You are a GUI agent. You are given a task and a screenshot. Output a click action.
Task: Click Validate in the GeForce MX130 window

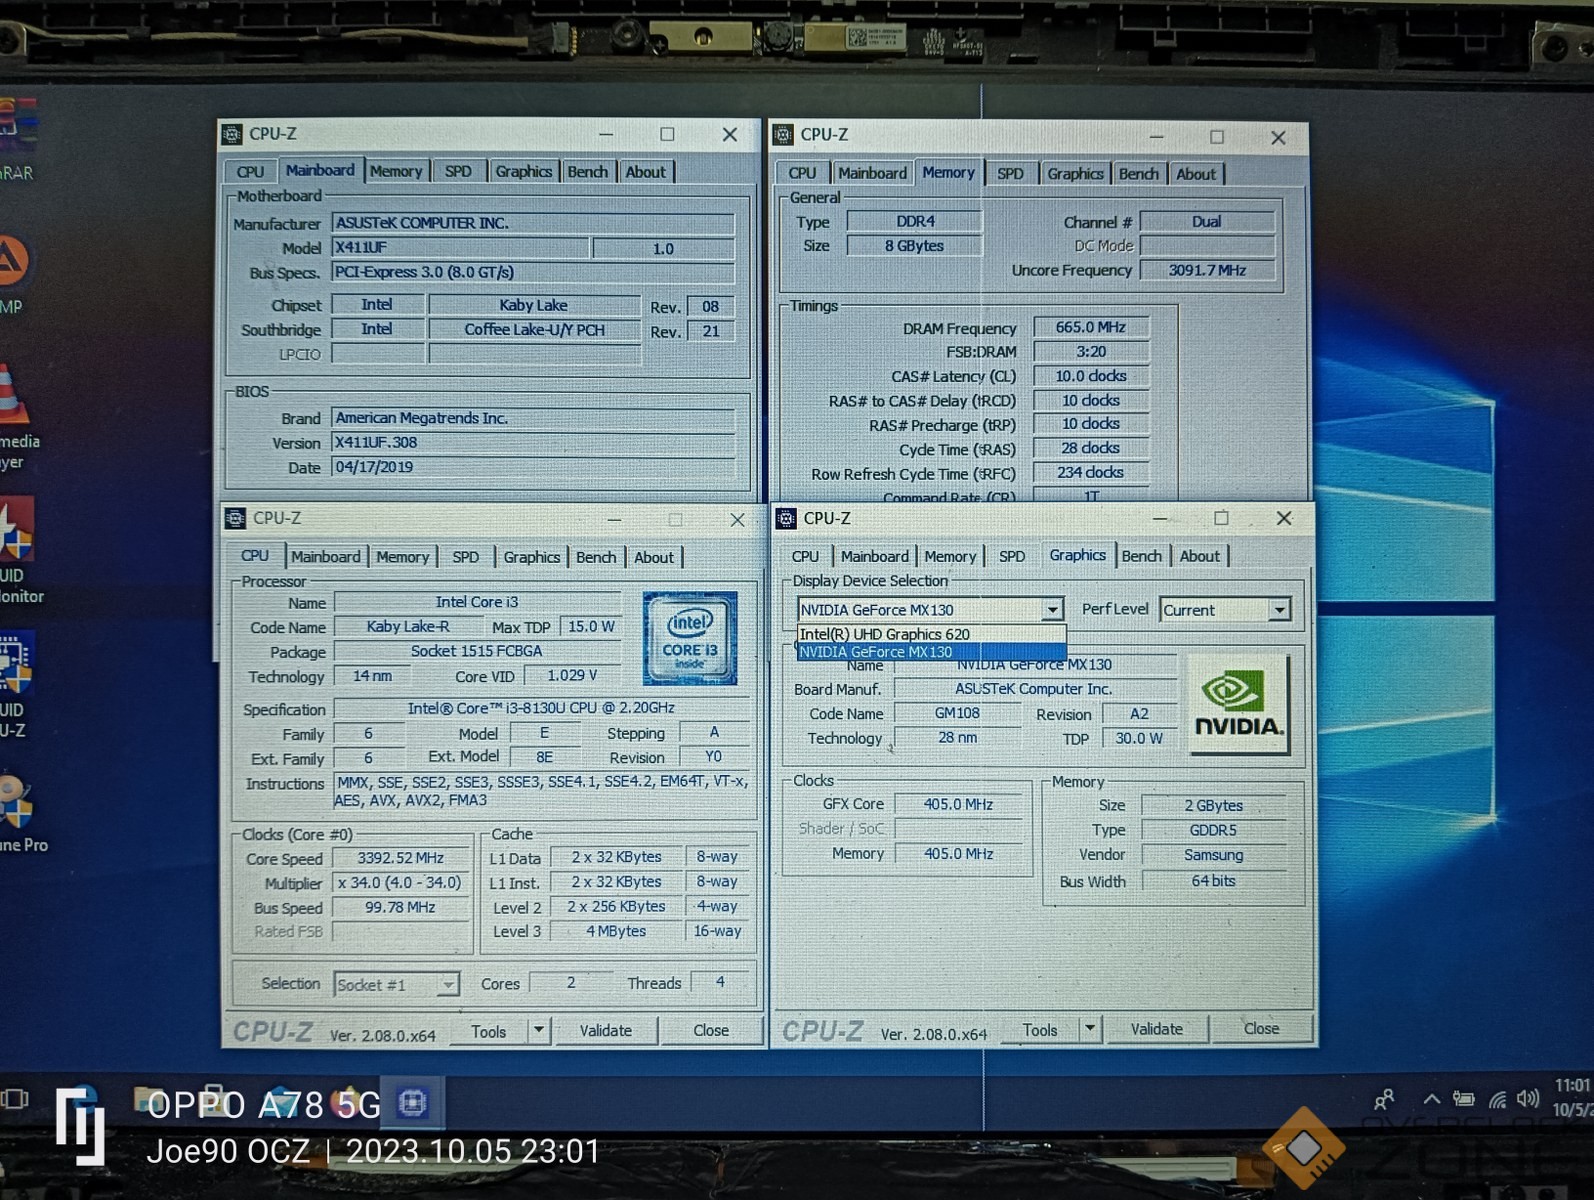[x=1157, y=1028]
